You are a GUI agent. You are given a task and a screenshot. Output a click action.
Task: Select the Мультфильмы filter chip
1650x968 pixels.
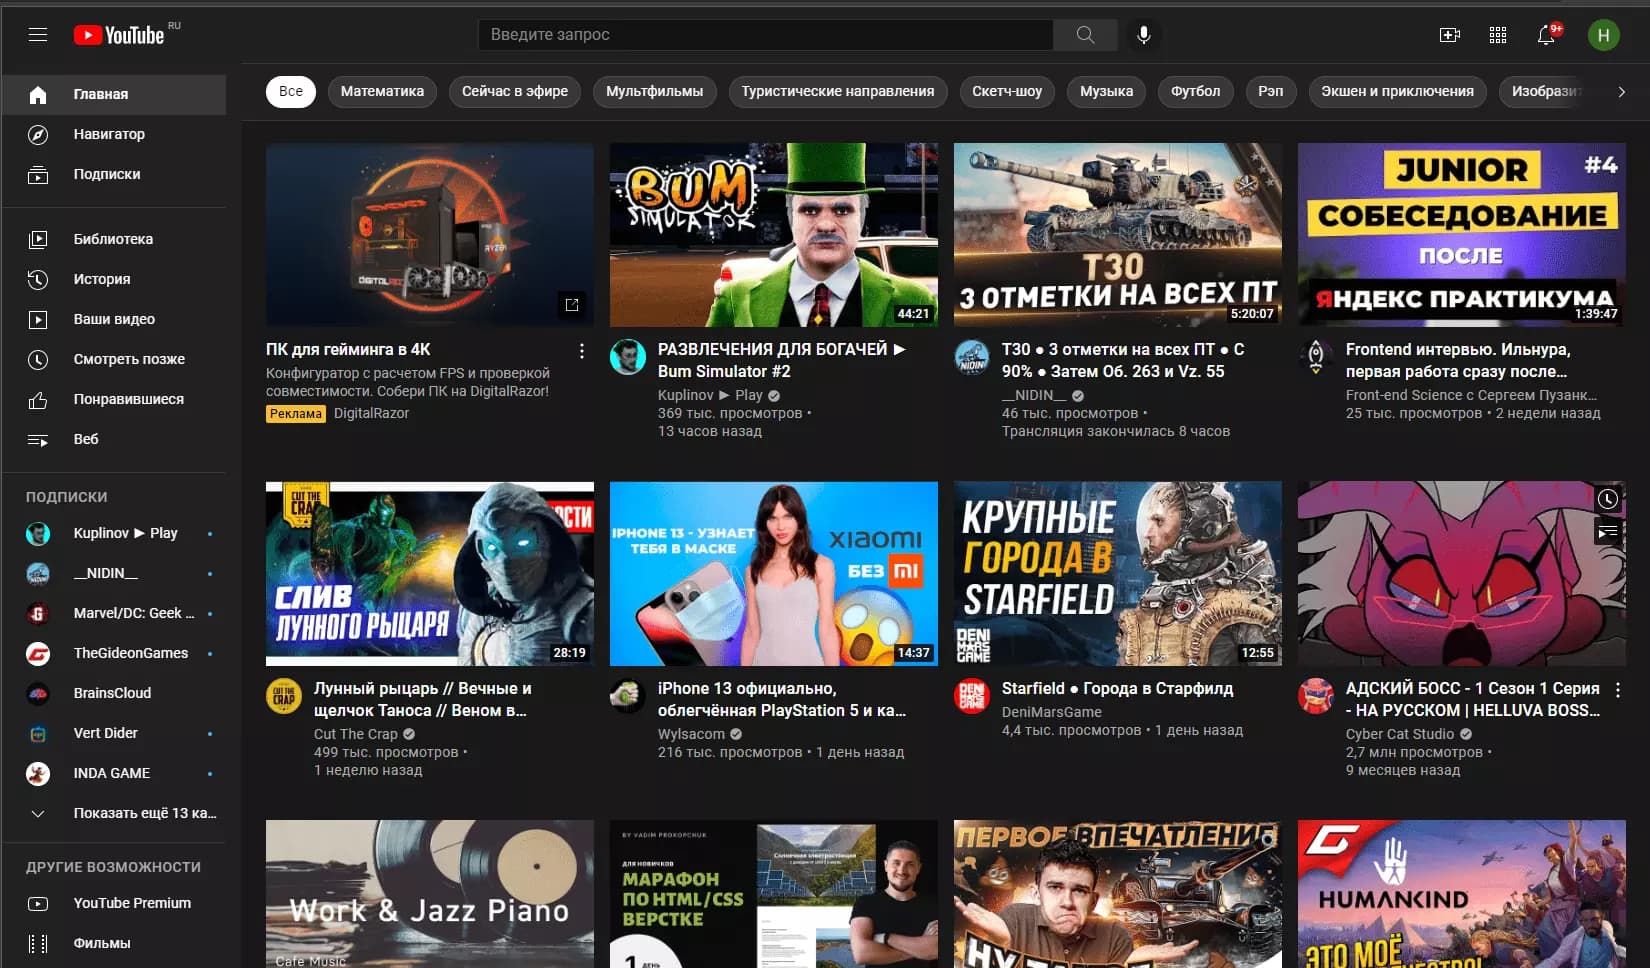[655, 92]
